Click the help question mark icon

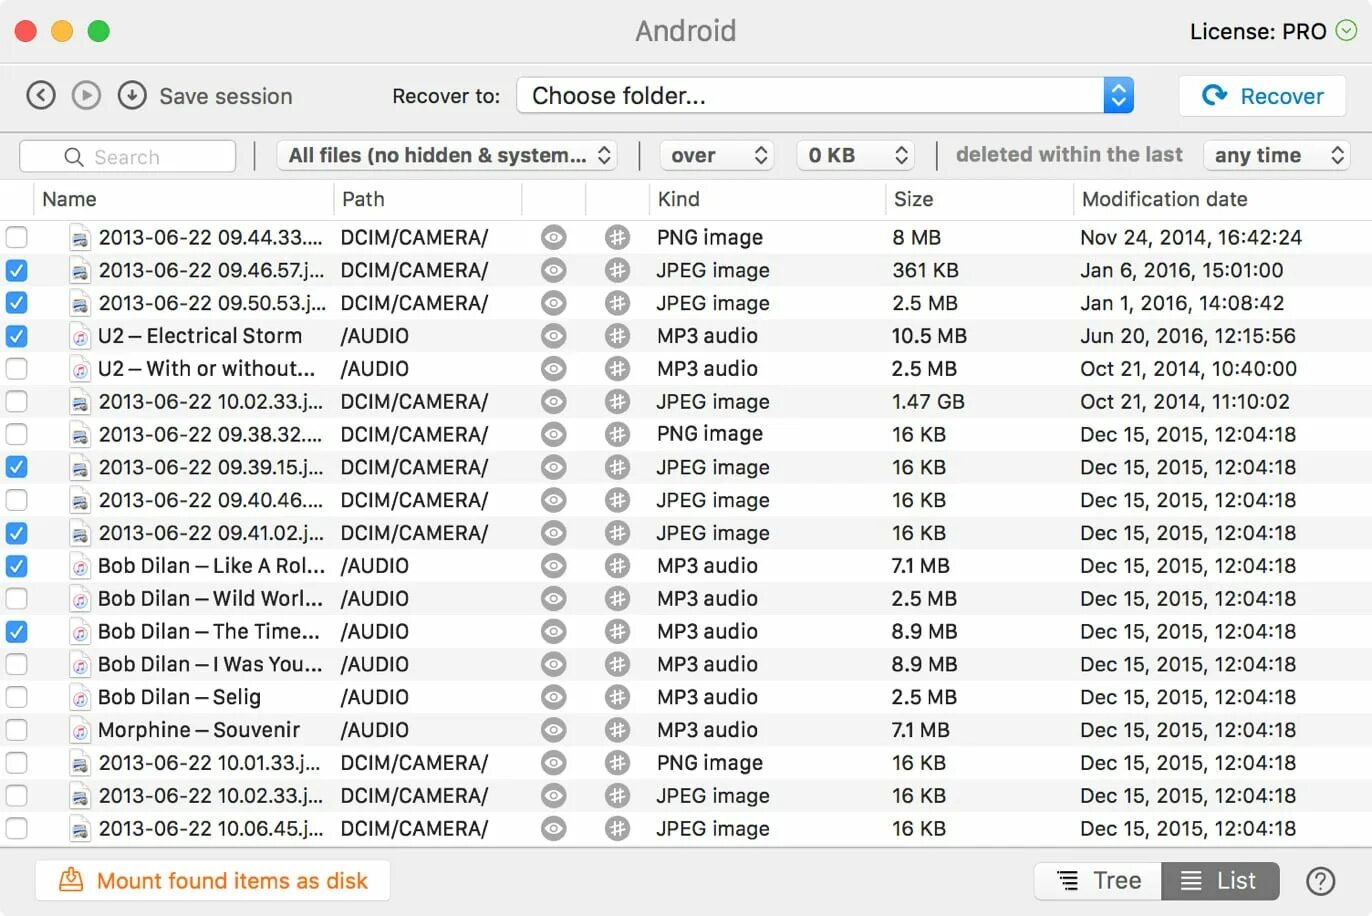coord(1320,881)
